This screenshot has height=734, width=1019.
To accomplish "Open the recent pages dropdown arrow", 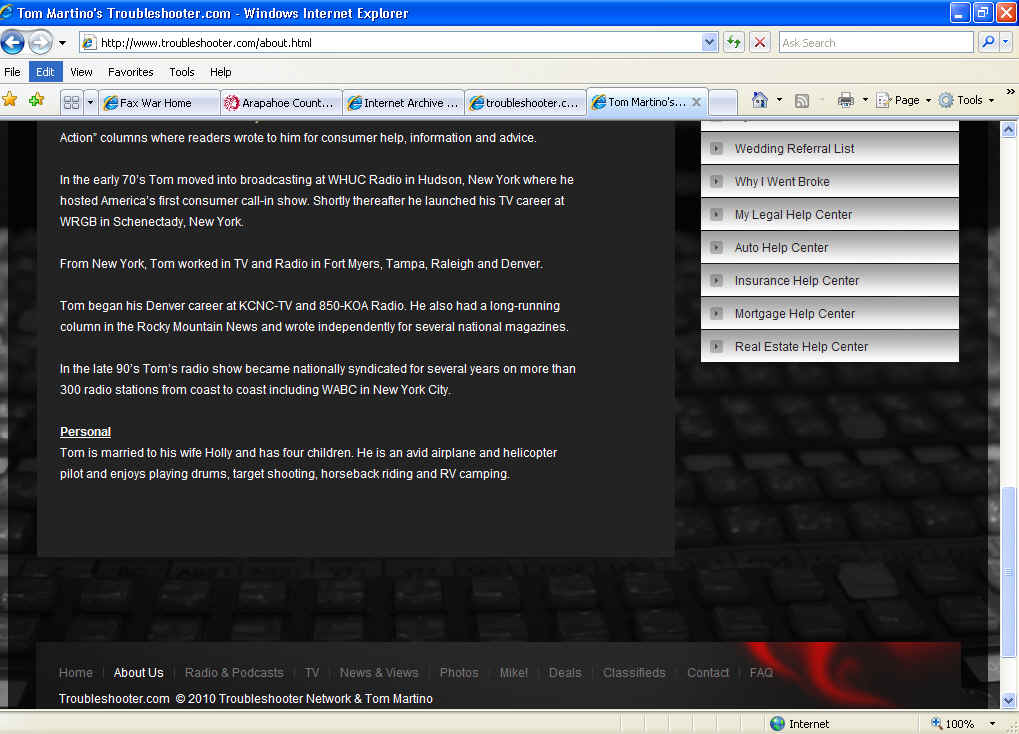I will point(62,43).
